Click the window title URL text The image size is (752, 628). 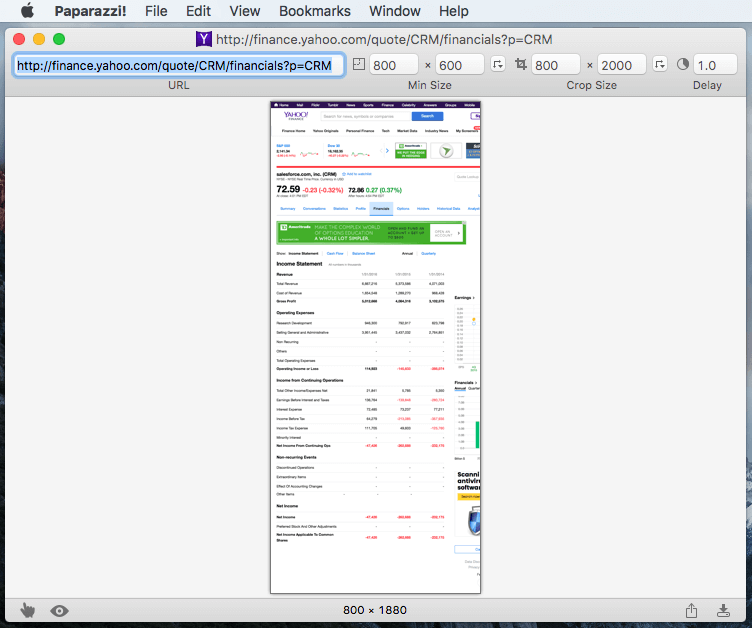(384, 39)
